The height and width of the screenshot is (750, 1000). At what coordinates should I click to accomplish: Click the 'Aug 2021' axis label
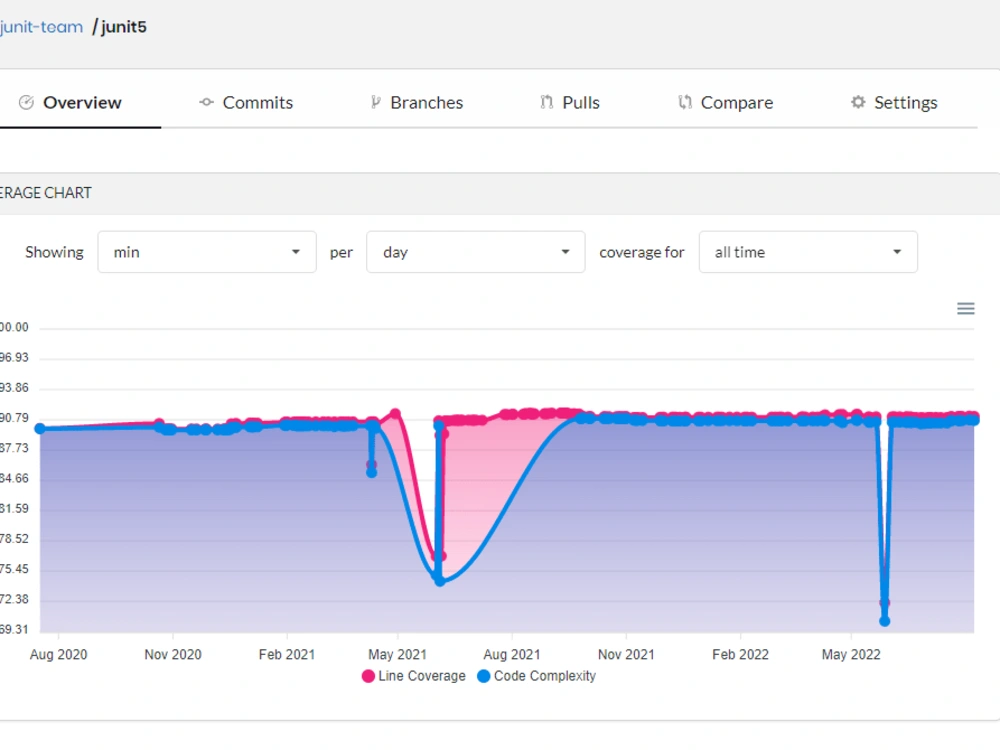click(x=511, y=654)
